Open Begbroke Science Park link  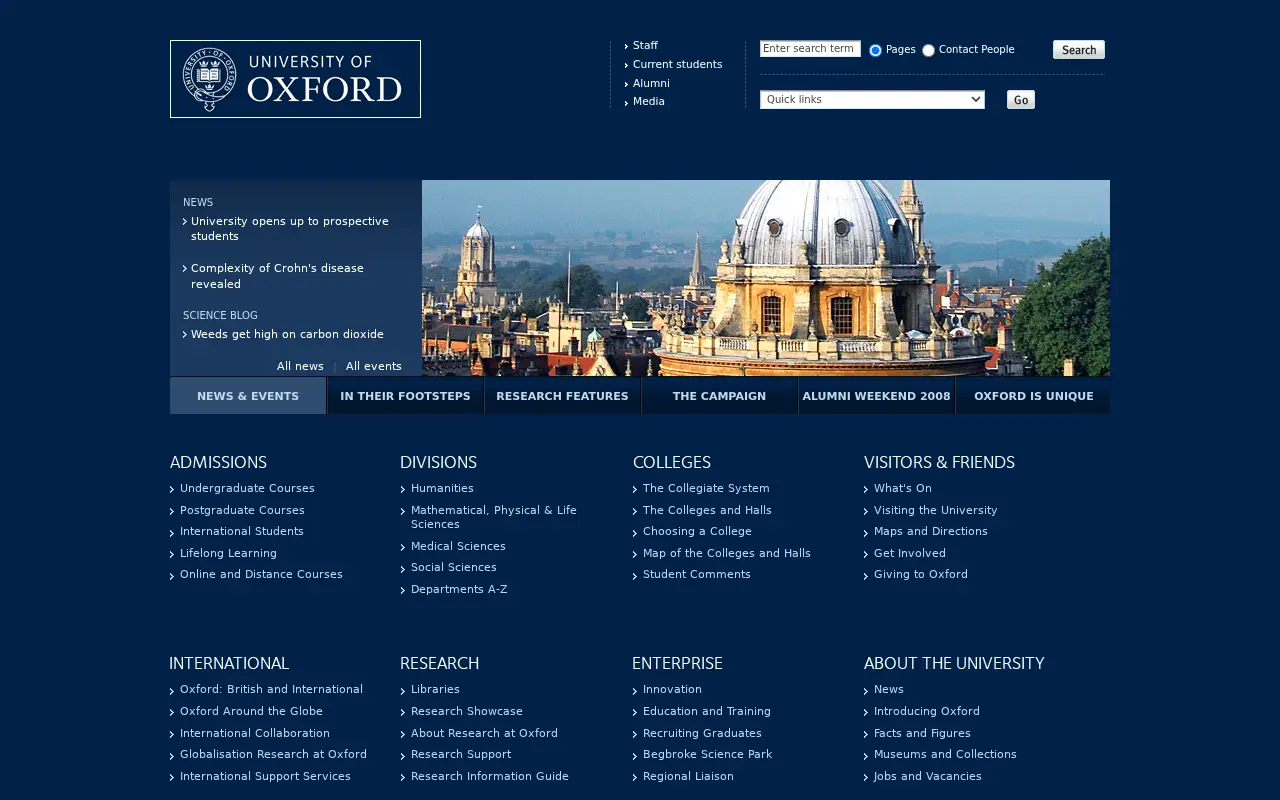(x=708, y=754)
